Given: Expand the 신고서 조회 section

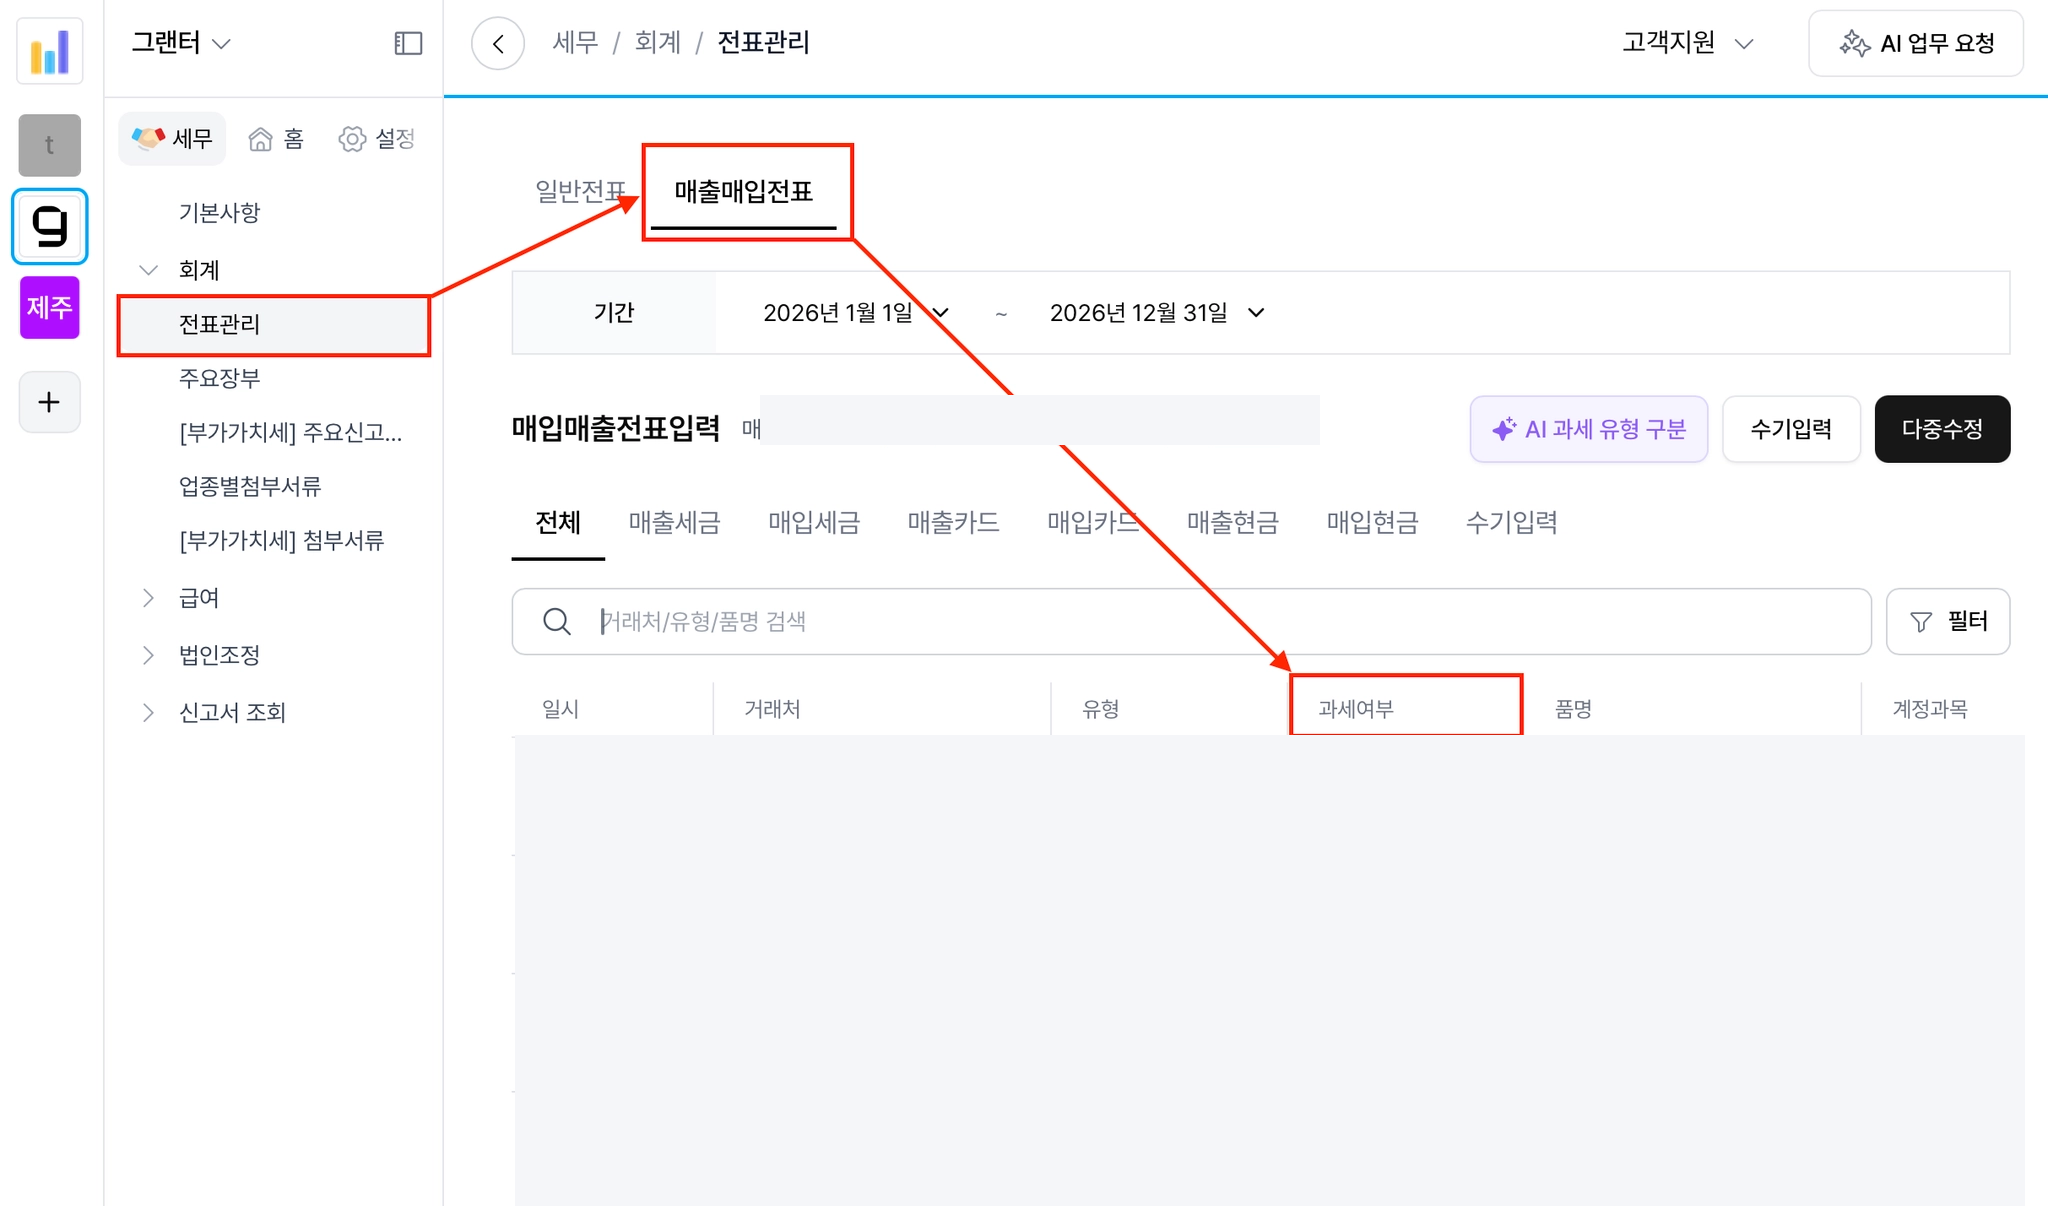Looking at the screenshot, I should [148, 712].
